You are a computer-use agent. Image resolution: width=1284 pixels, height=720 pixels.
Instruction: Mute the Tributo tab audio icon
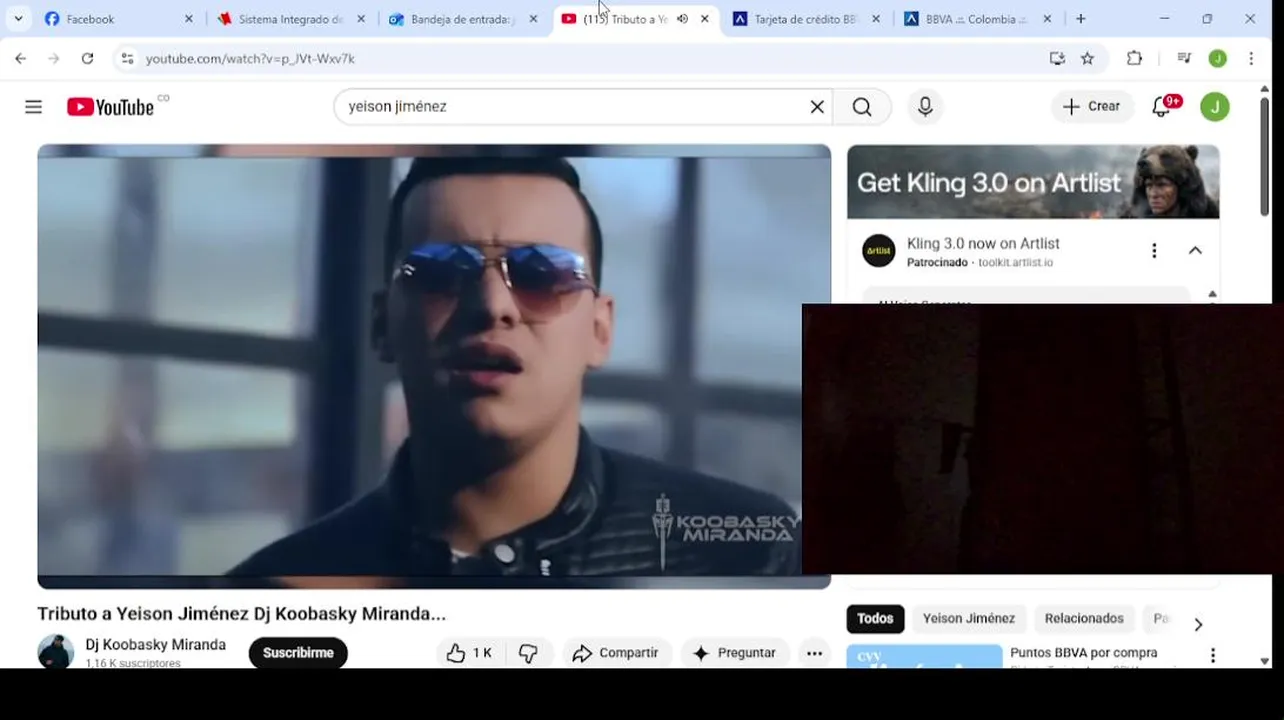point(682,19)
